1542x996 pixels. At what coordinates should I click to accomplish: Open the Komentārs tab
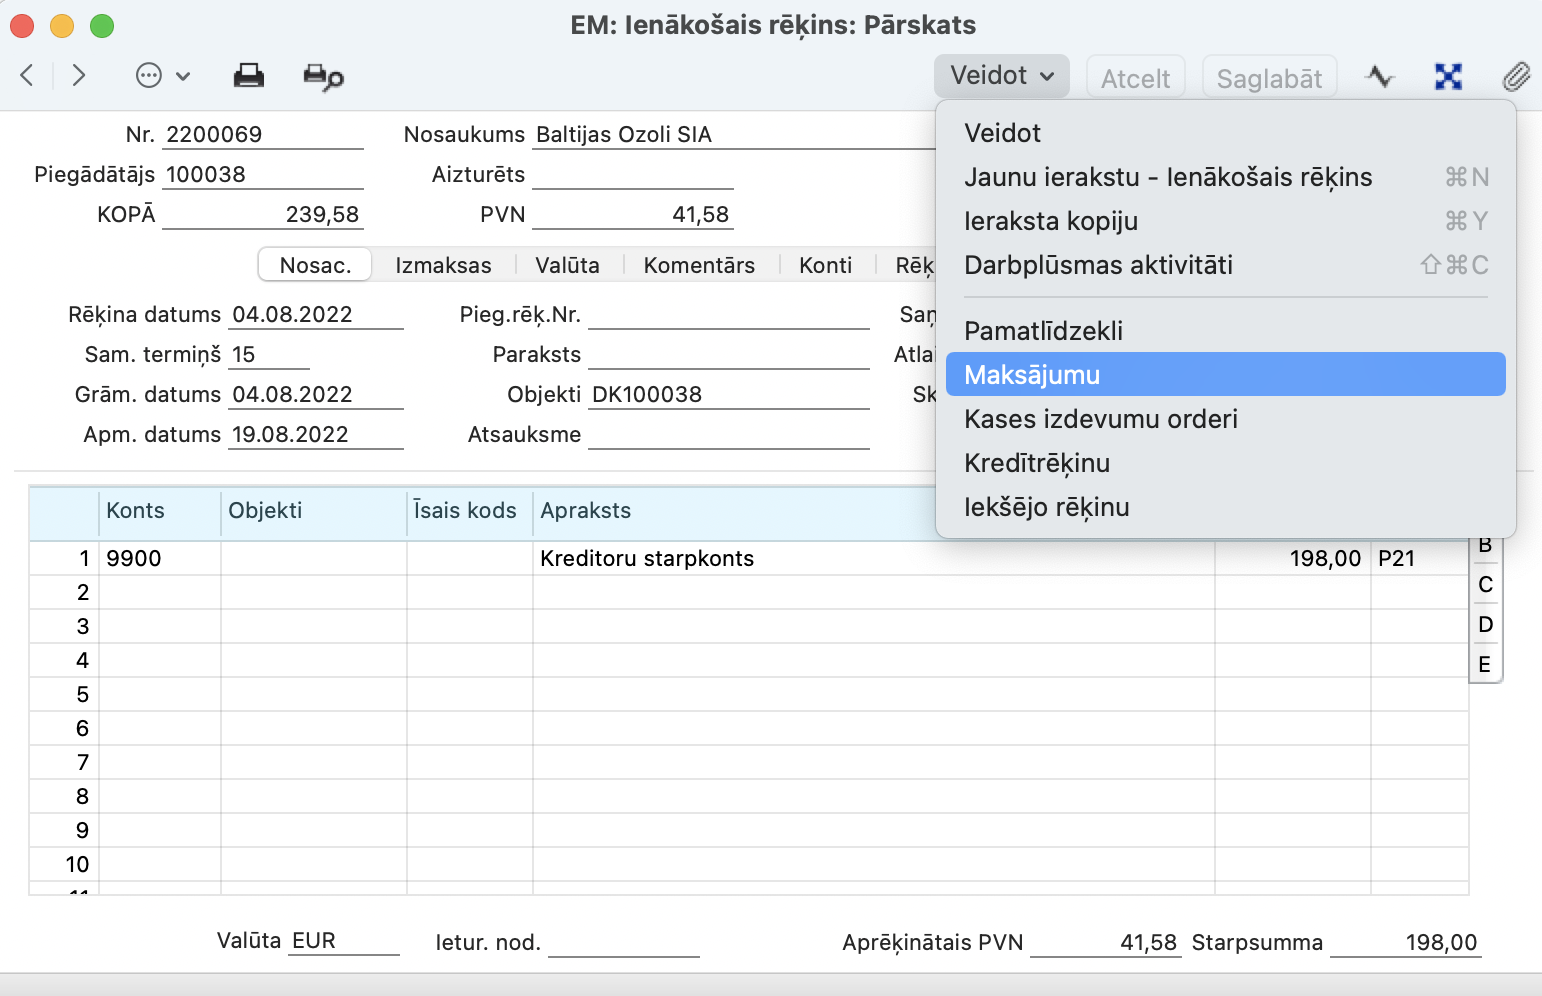[699, 265]
